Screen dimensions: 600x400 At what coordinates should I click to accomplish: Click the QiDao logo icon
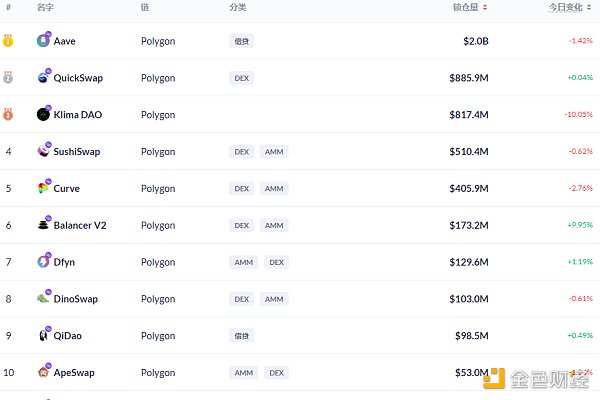43,335
